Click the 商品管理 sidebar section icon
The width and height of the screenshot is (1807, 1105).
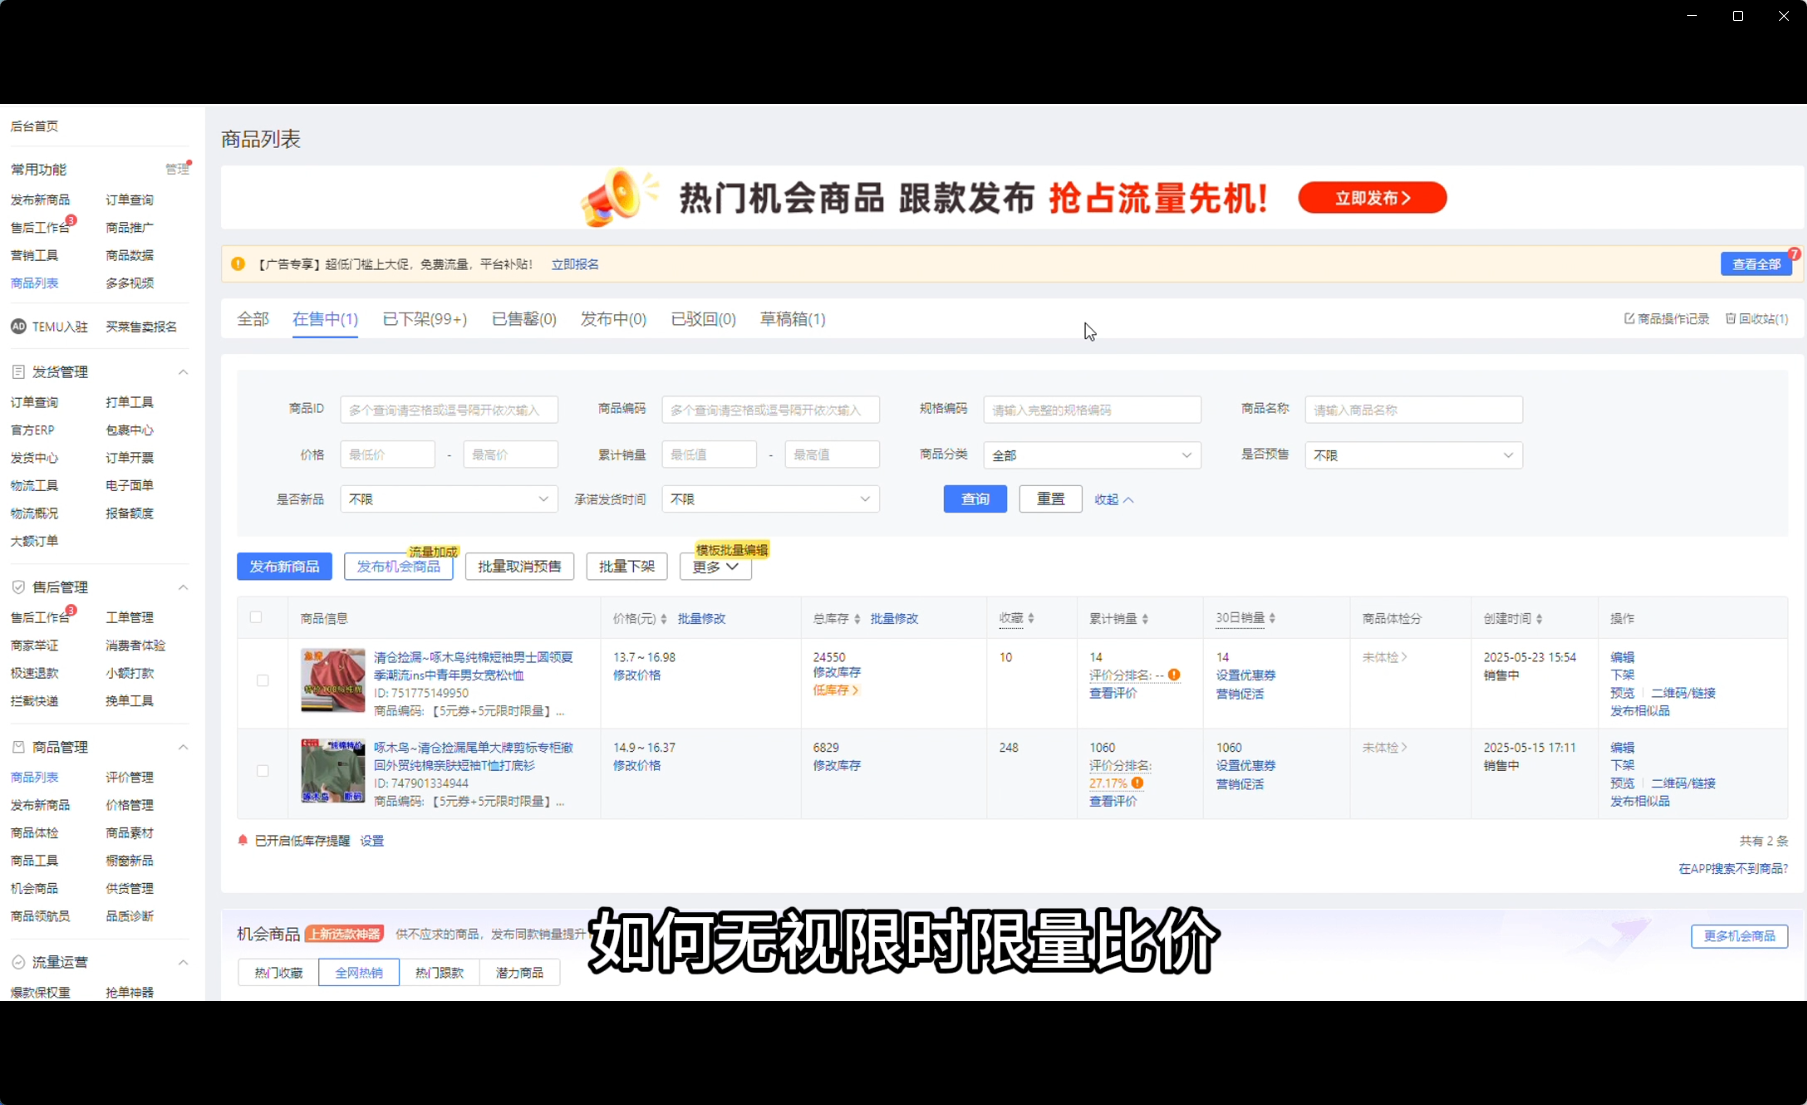[17, 746]
